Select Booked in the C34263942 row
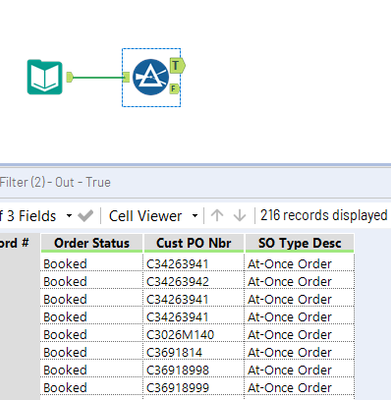391x400 pixels. [x=92, y=282]
